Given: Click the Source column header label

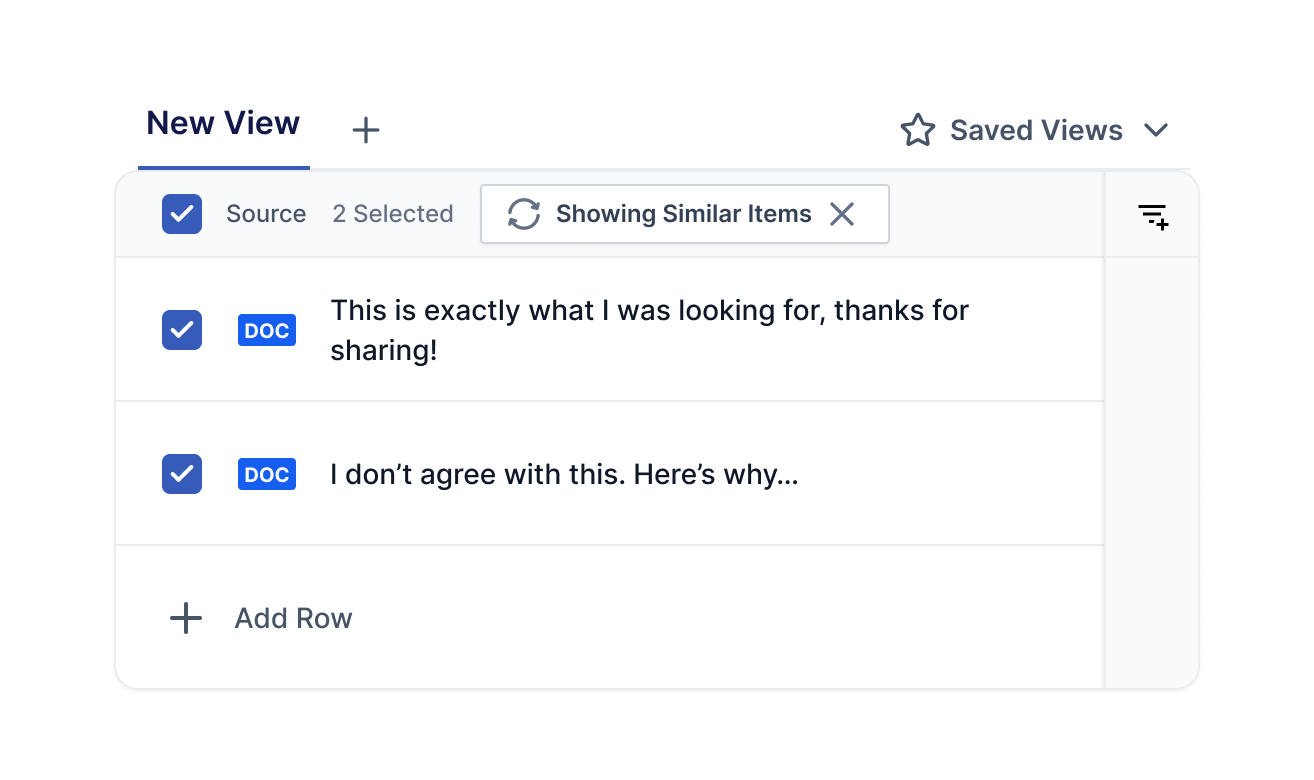Looking at the screenshot, I should click(x=266, y=214).
